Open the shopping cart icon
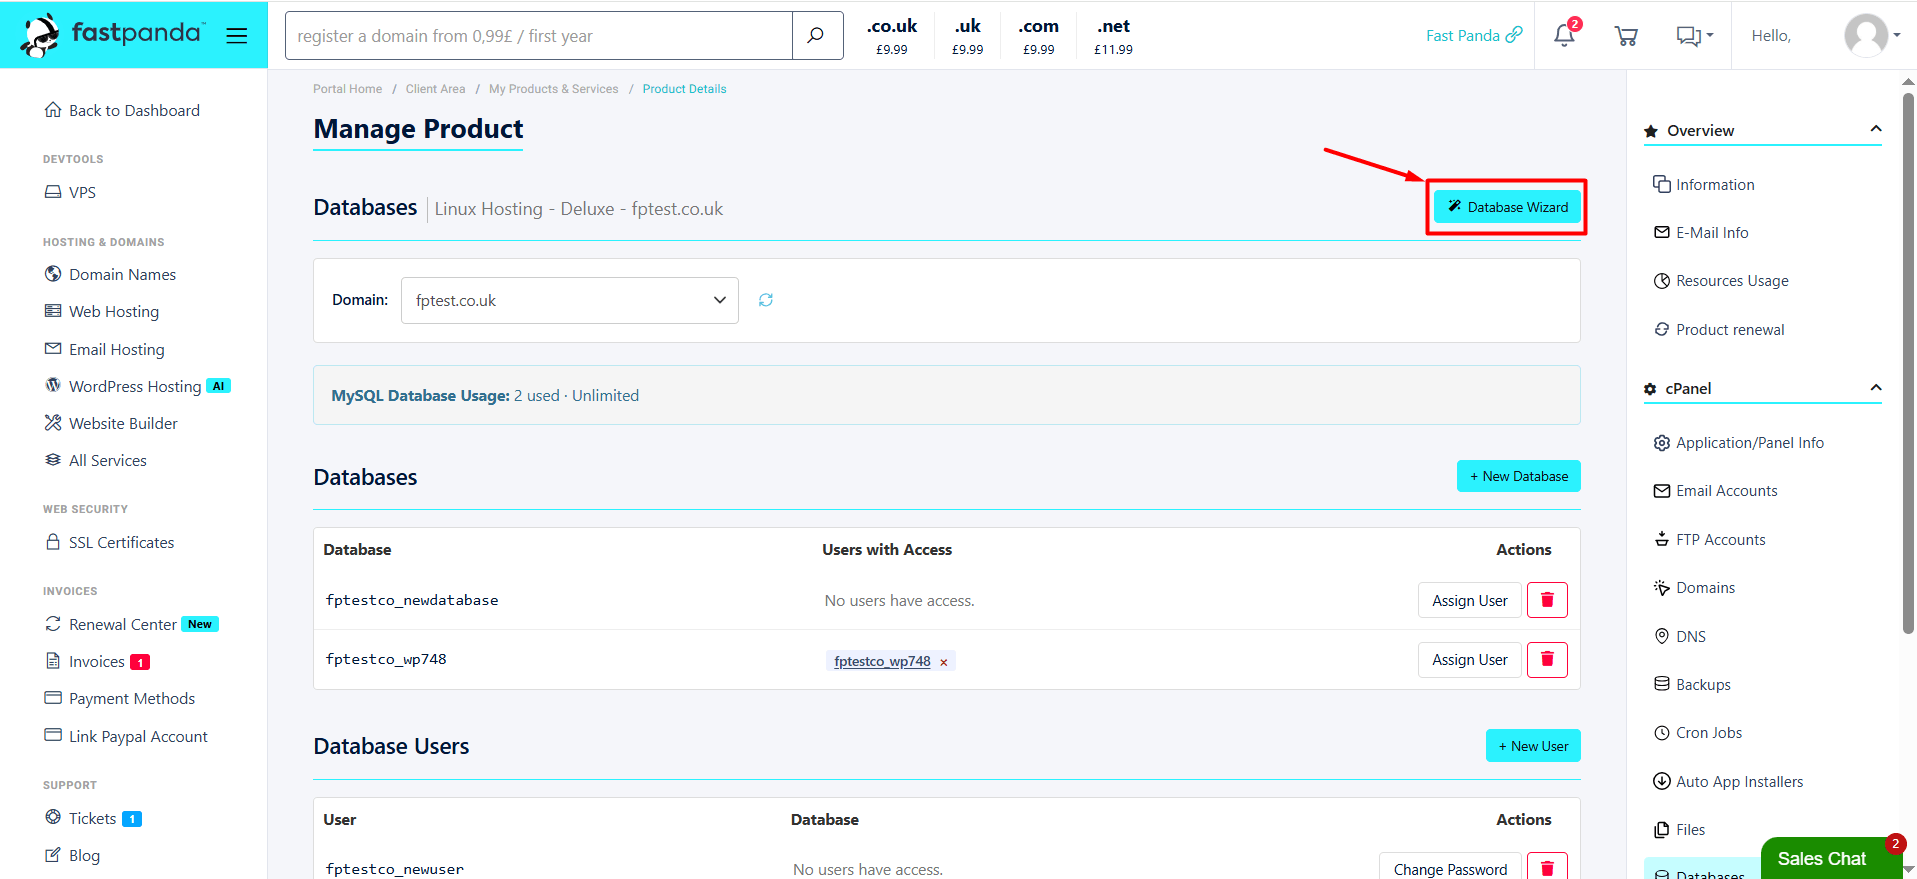1917x879 pixels. point(1626,36)
